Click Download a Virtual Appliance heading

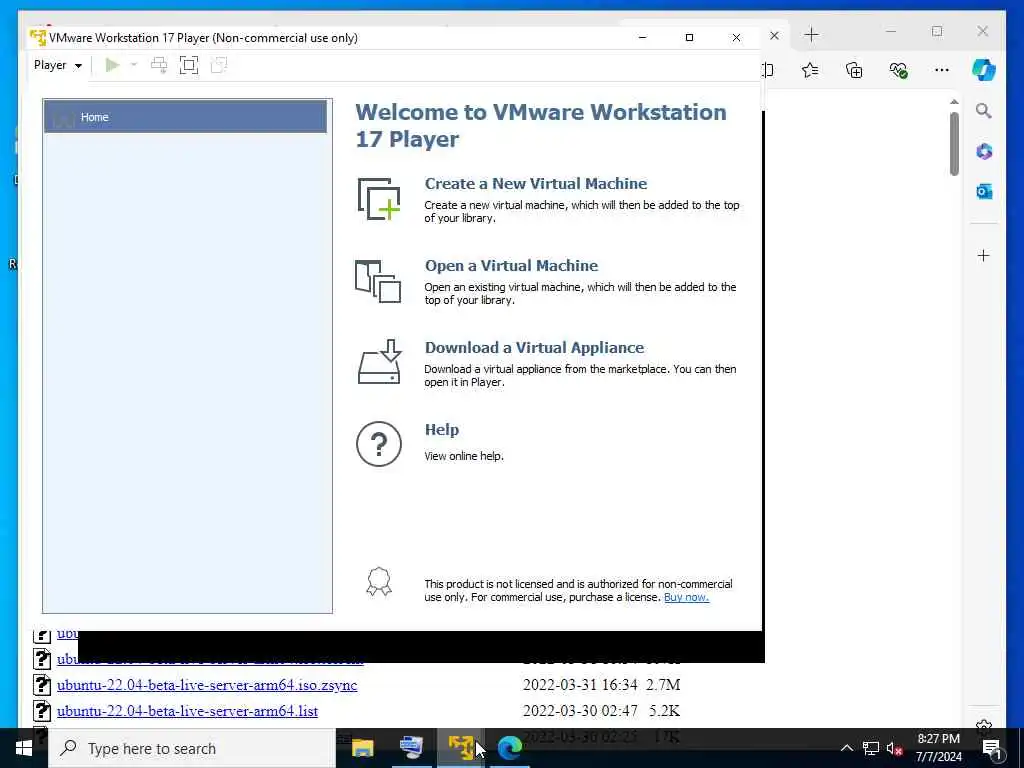coord(534,347)
